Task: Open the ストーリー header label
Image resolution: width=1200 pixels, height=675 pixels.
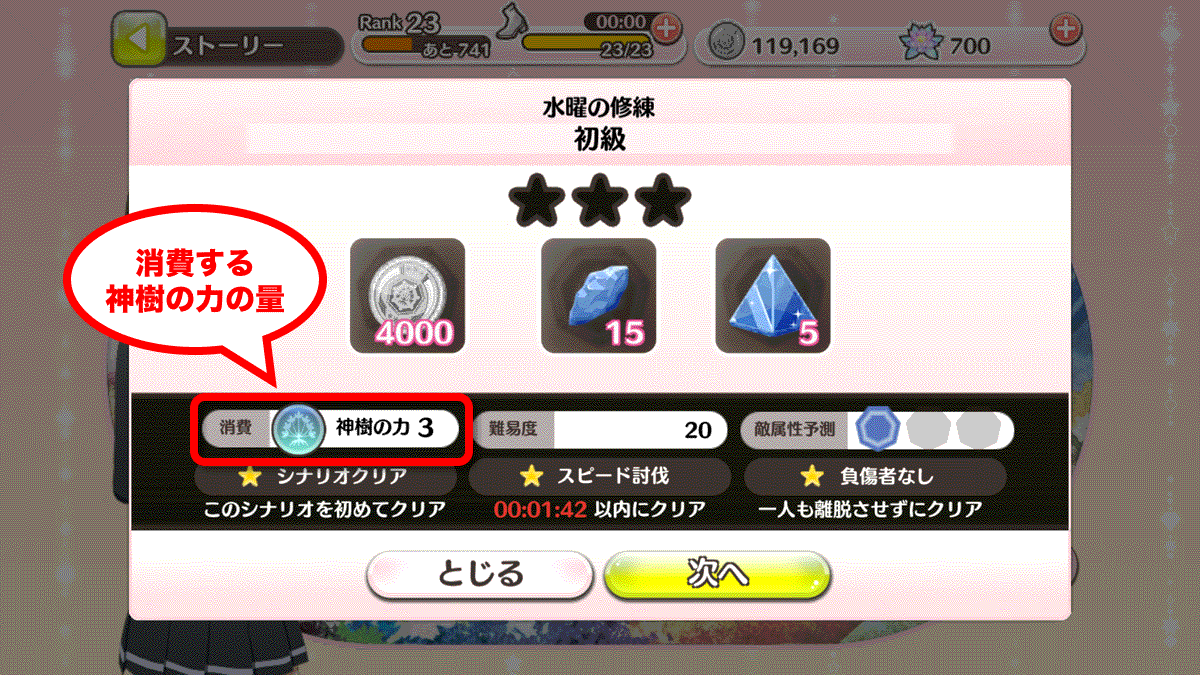Action: pyautogui.click(x=228, y=45)
